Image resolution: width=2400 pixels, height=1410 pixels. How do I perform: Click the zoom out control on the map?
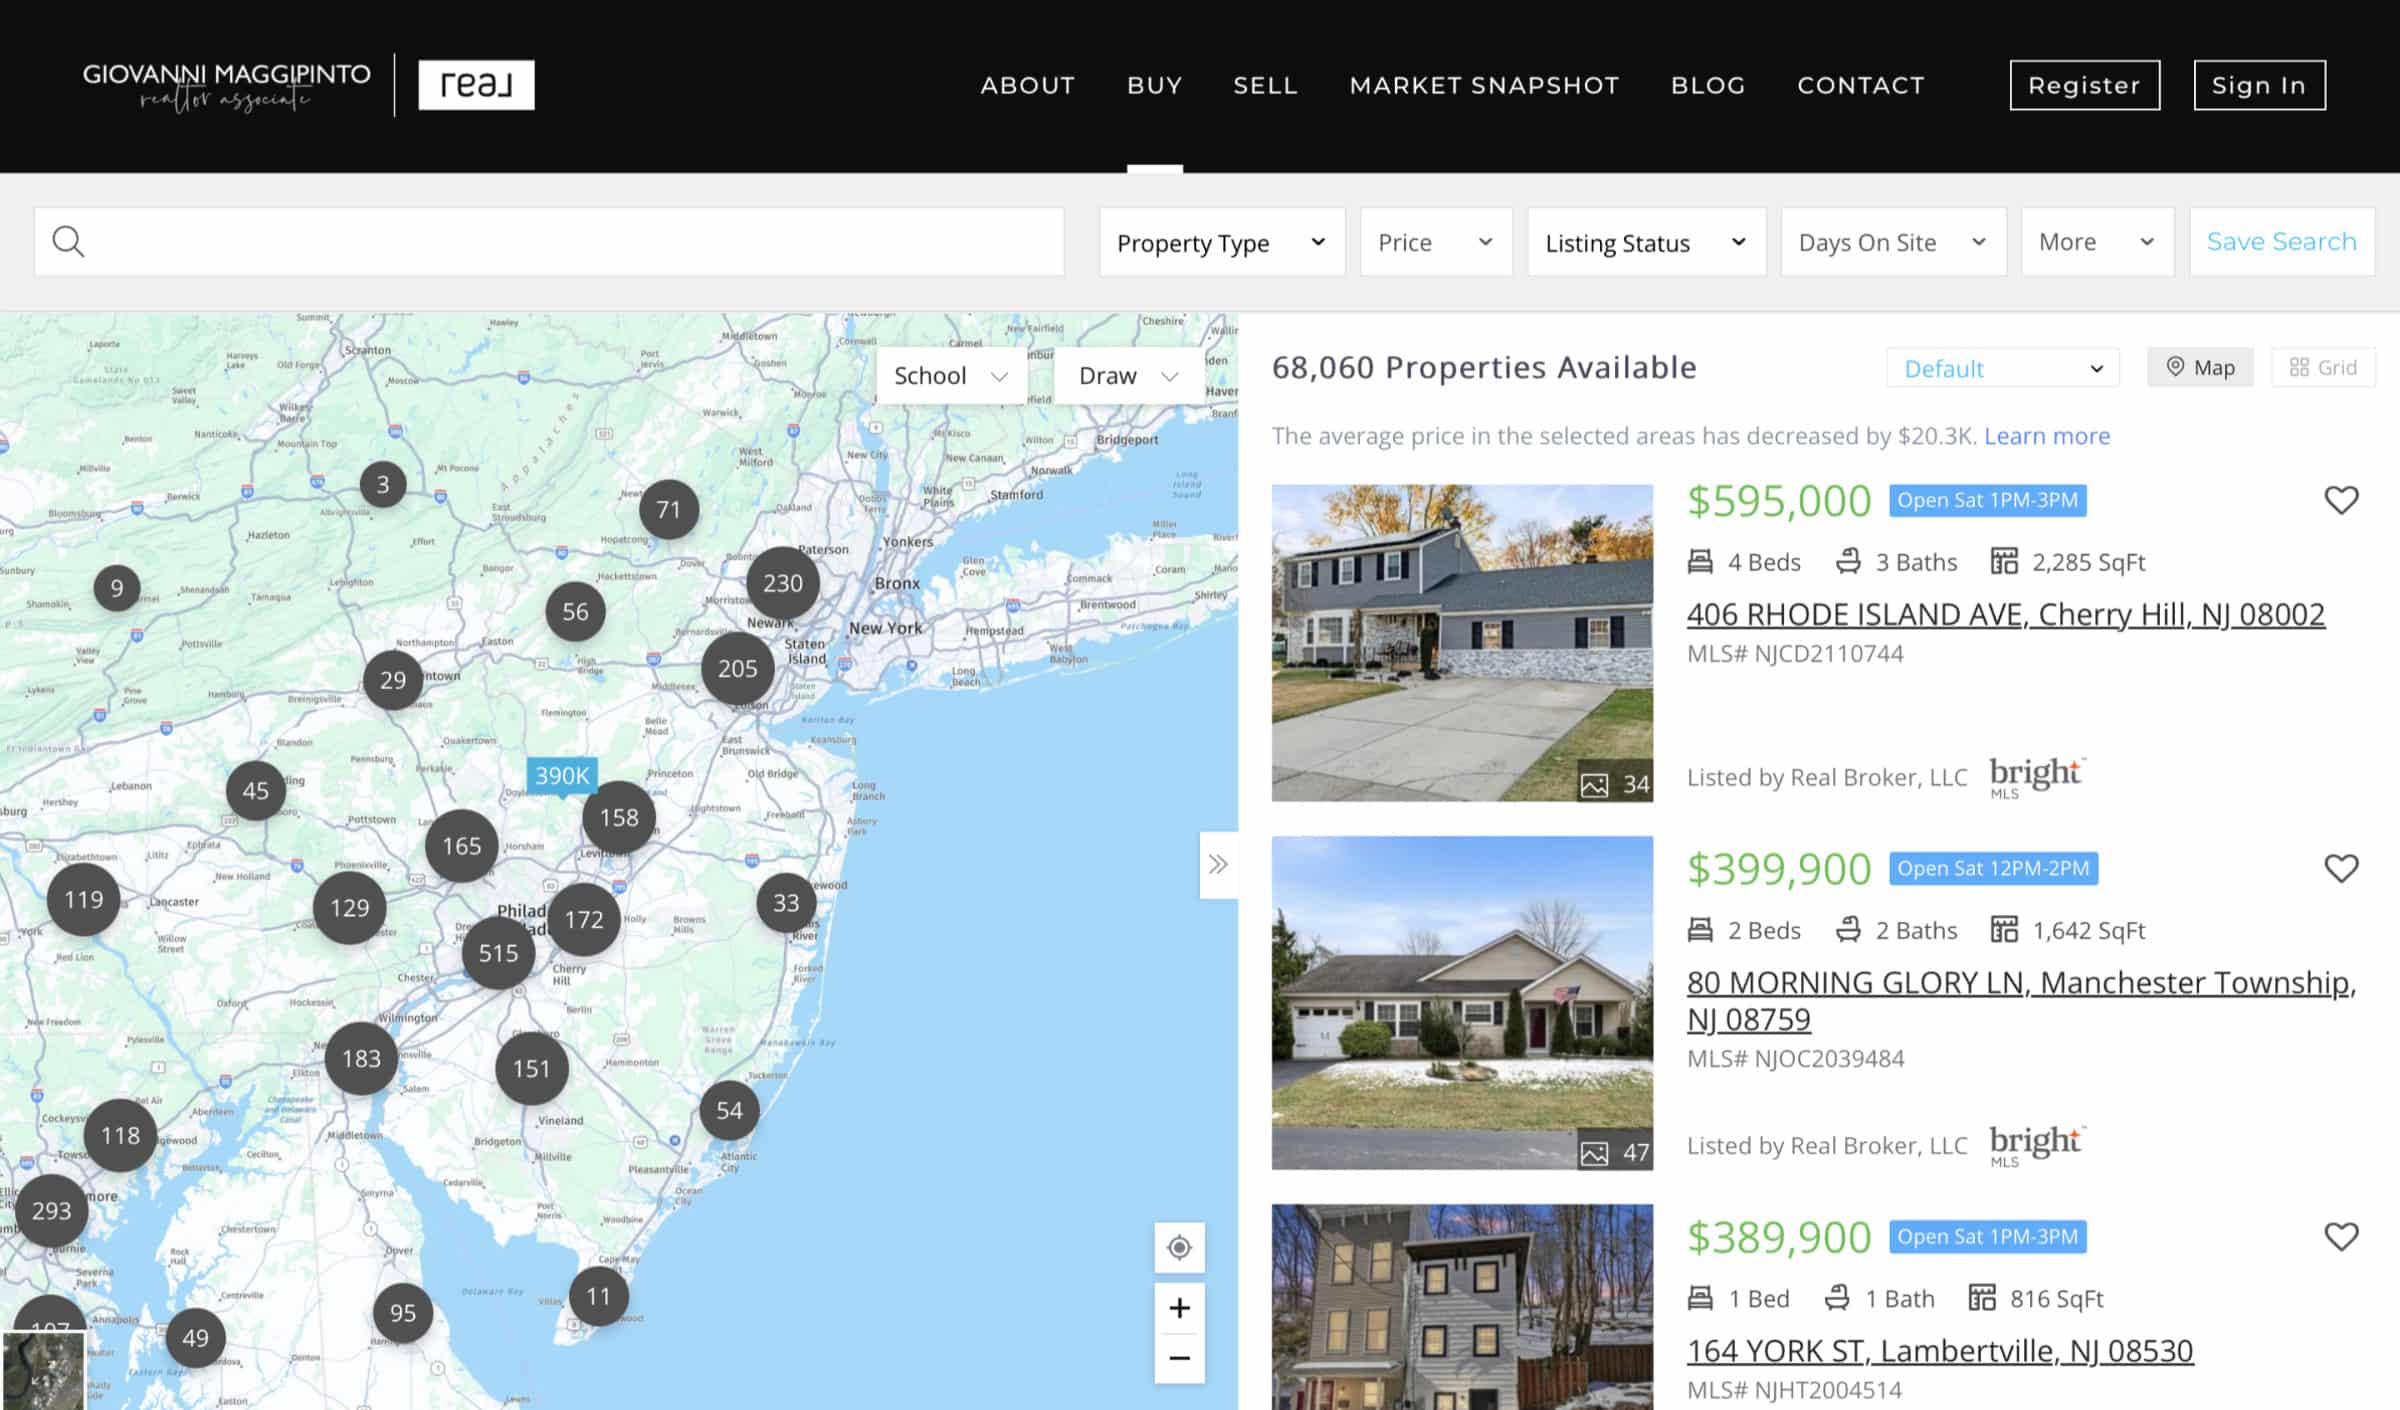[1179, 1357]
